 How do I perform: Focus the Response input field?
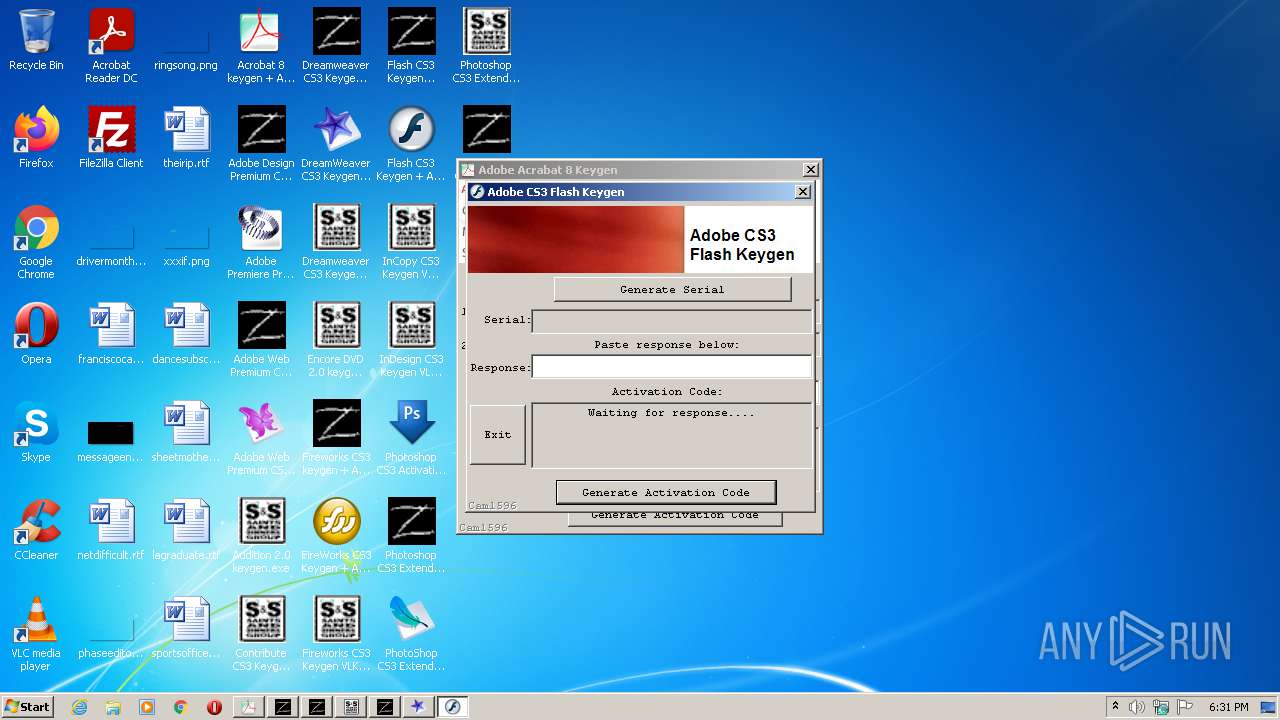coord(672,367)
